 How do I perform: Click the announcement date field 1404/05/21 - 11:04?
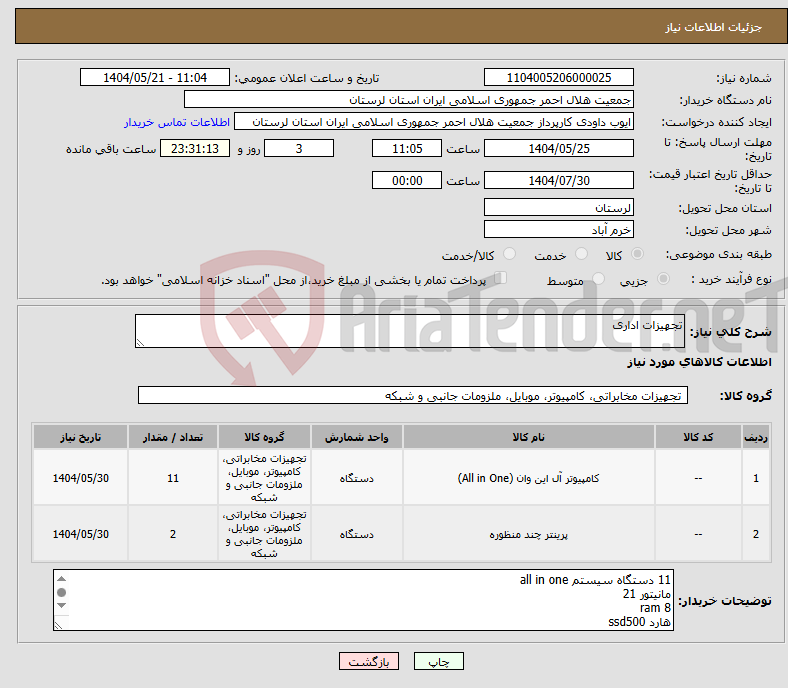click(x=155, y=77)
